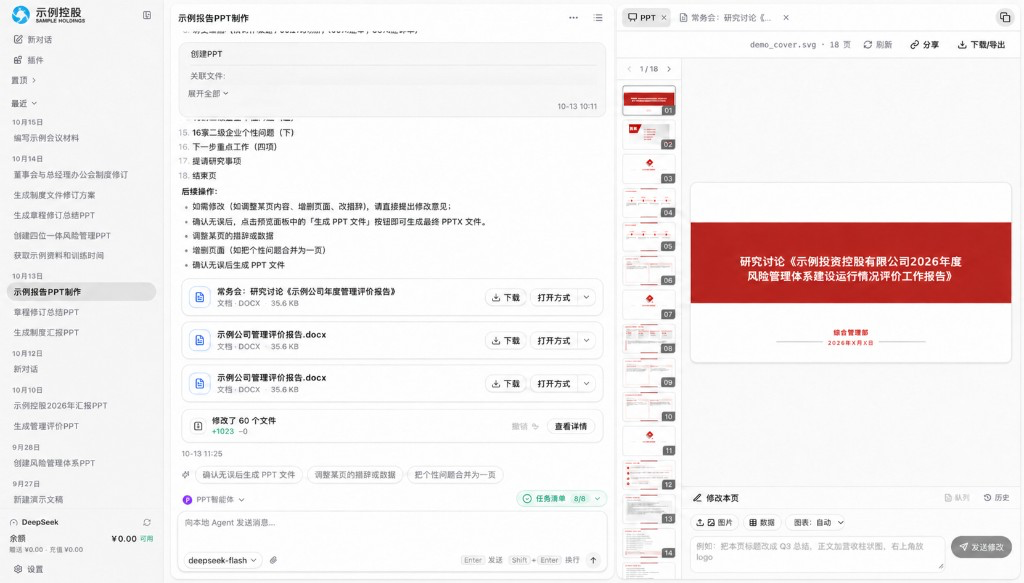The width and height of the screenshot is (1024, 583).
Task: Select slide thumbnail 12
Action: [649, 475]
